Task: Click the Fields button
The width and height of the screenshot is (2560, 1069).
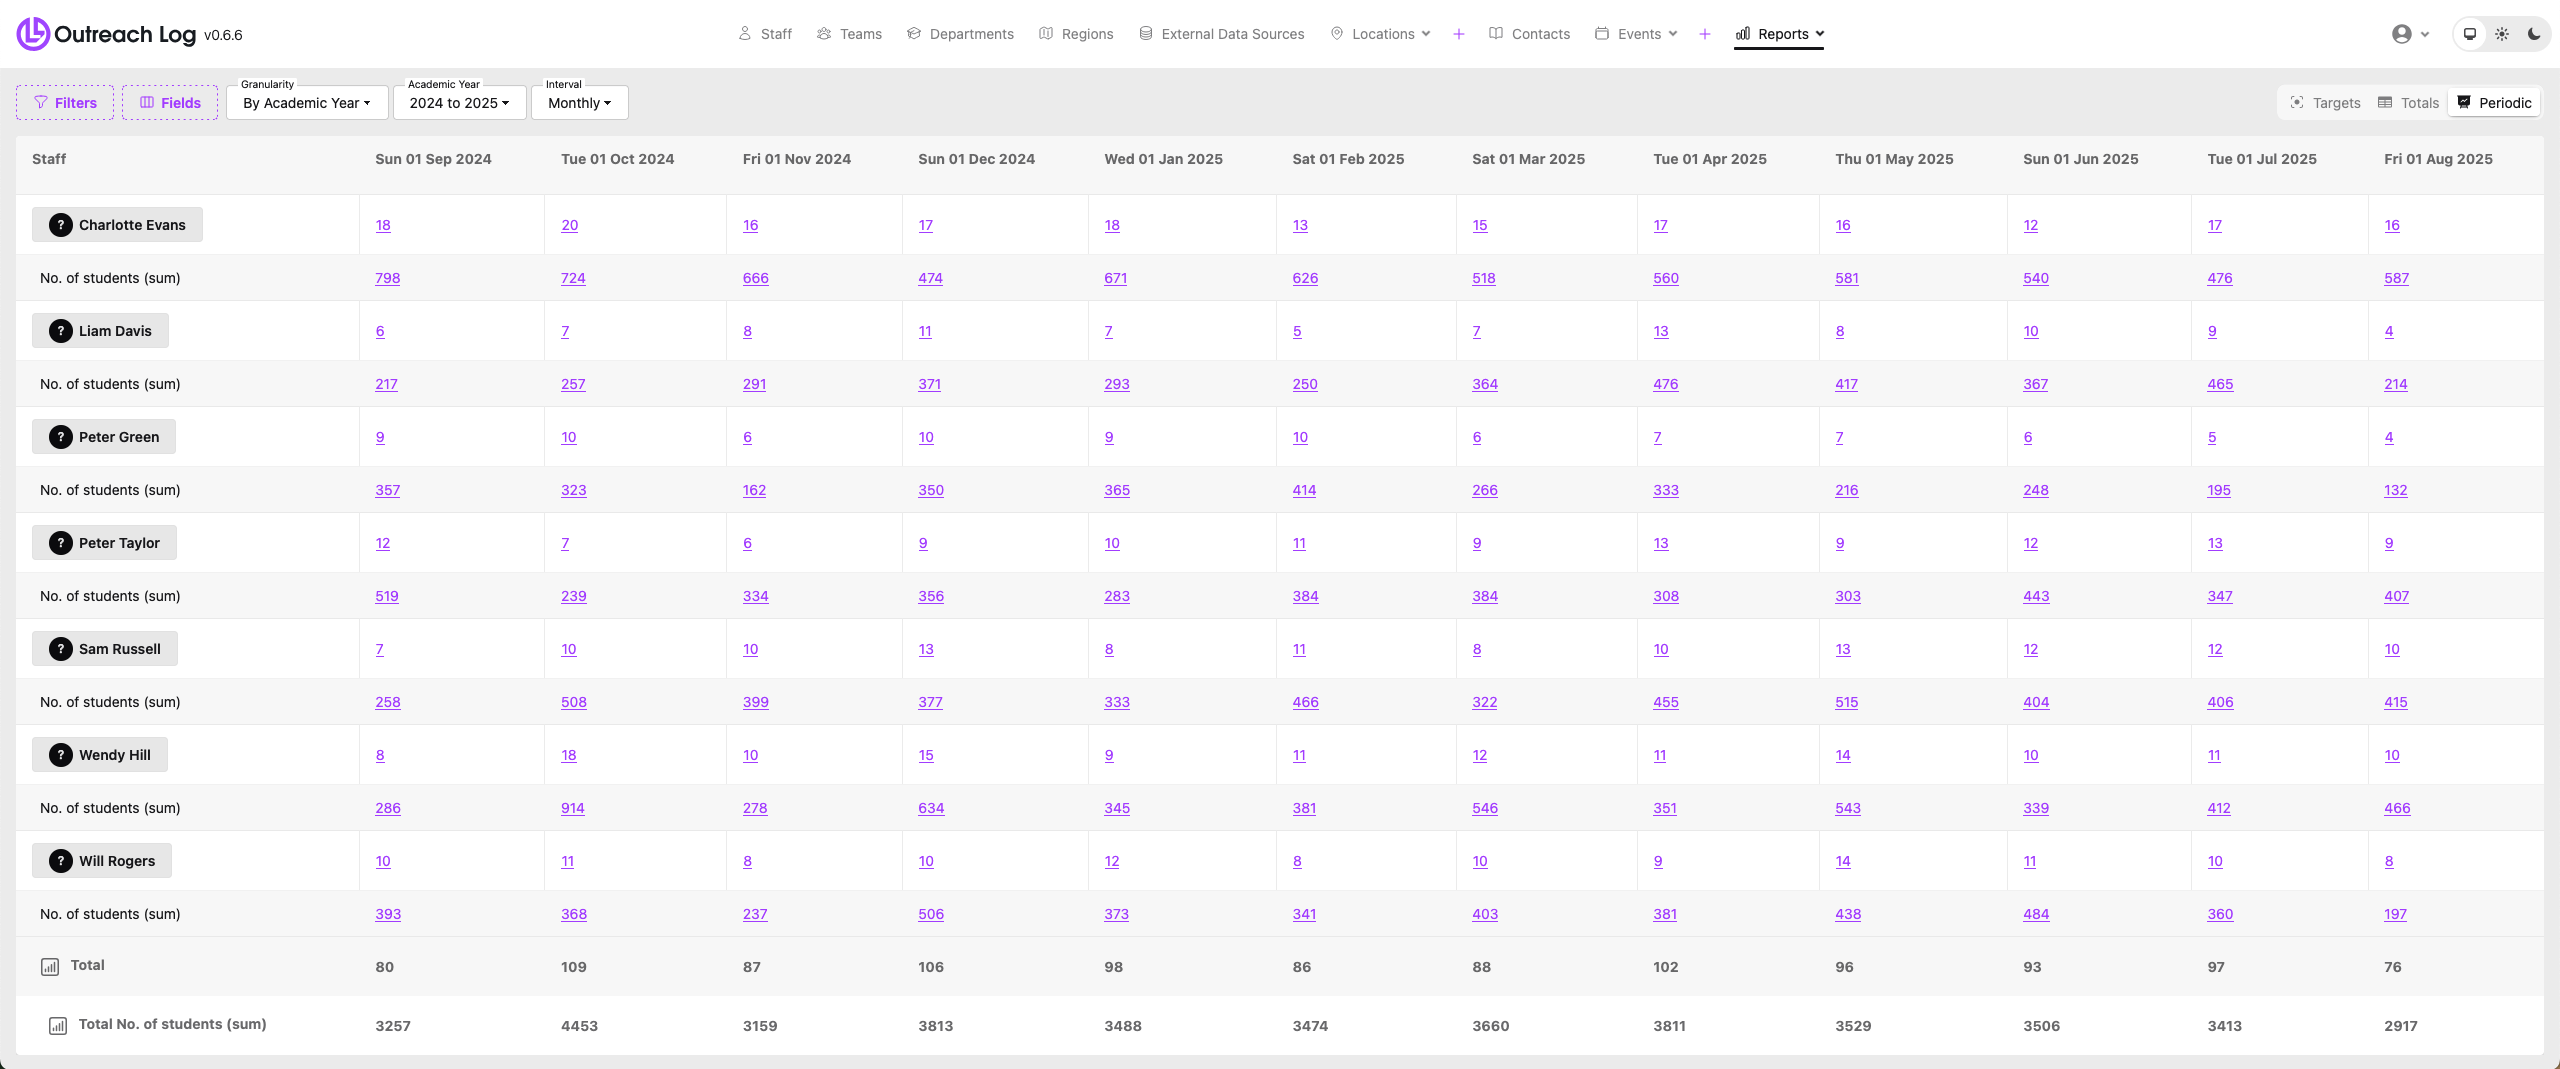Action: (x=170, y=103)
